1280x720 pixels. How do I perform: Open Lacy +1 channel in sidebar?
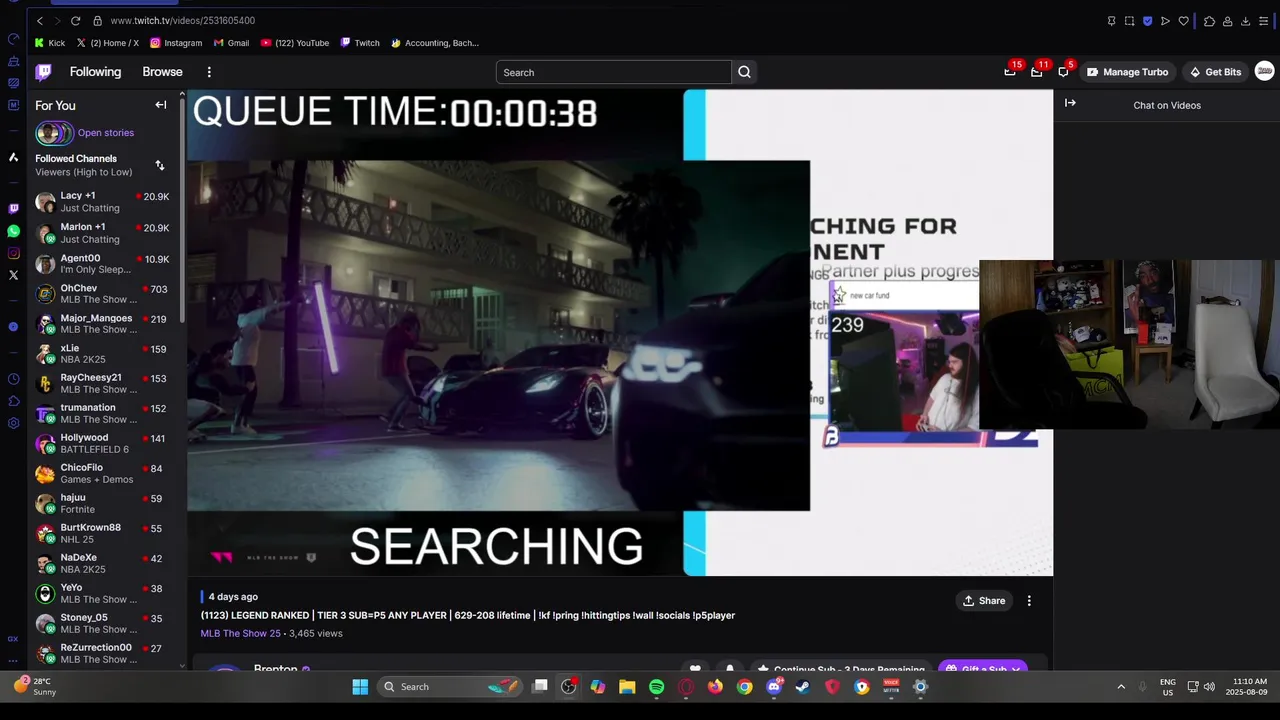tap(103, 202)
